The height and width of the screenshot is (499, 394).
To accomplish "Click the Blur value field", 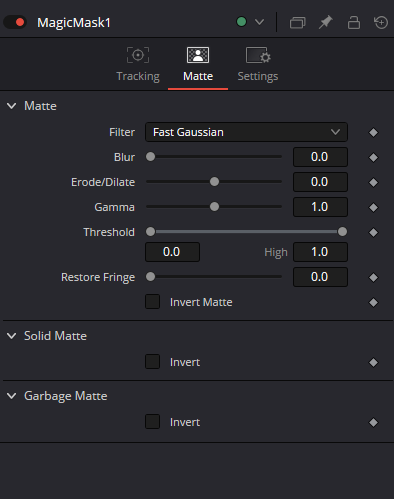I will point(320,157).
